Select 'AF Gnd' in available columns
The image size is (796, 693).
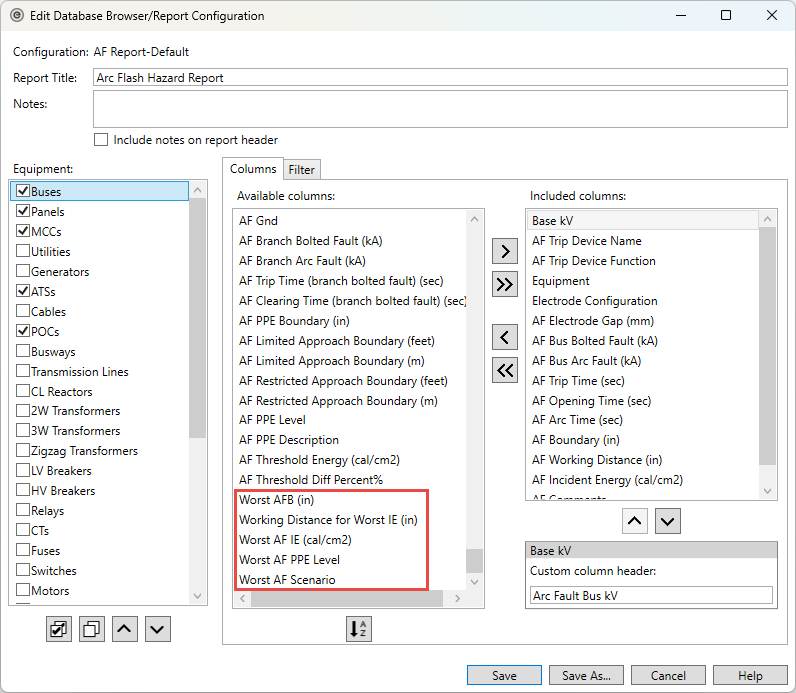coord(258,221)
